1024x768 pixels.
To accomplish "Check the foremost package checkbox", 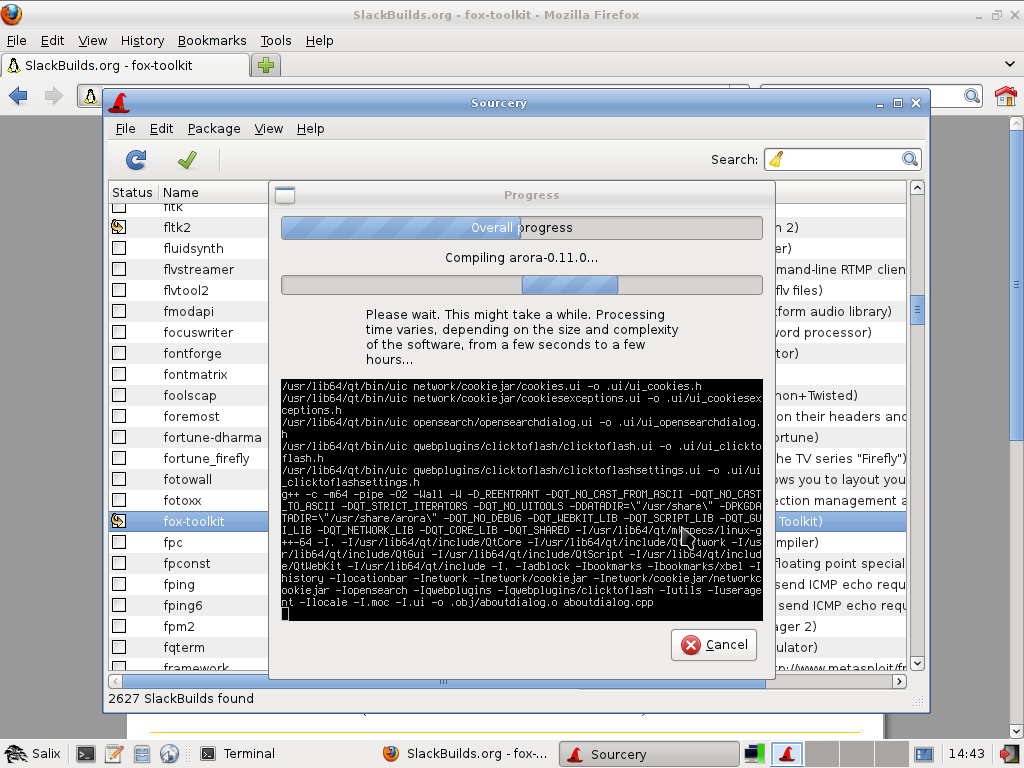I will (x=119, y=416).
